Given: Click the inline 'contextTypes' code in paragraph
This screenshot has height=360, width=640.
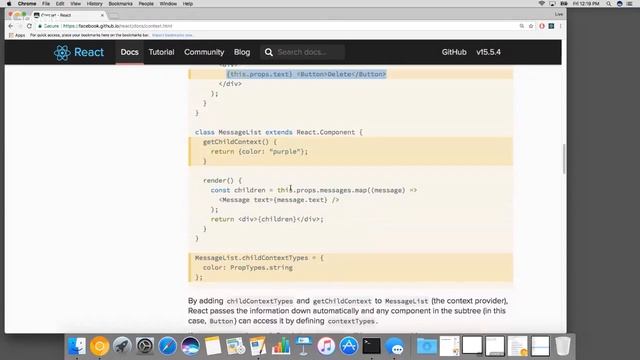Looking at the screenshot, I should 351,321.
